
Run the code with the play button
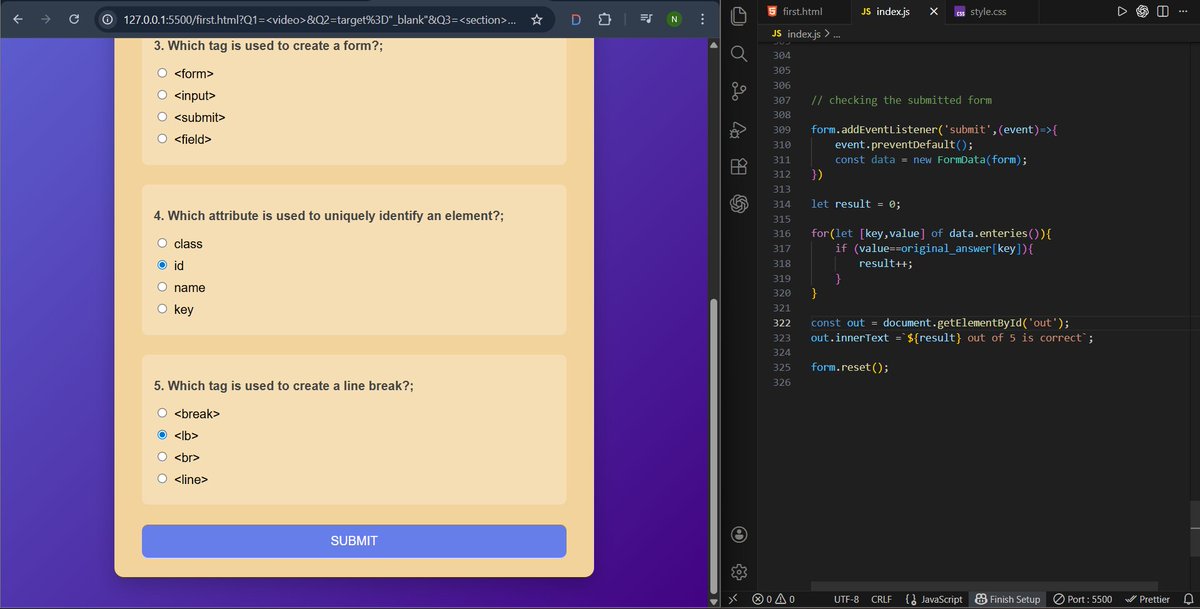[1122, 11]
